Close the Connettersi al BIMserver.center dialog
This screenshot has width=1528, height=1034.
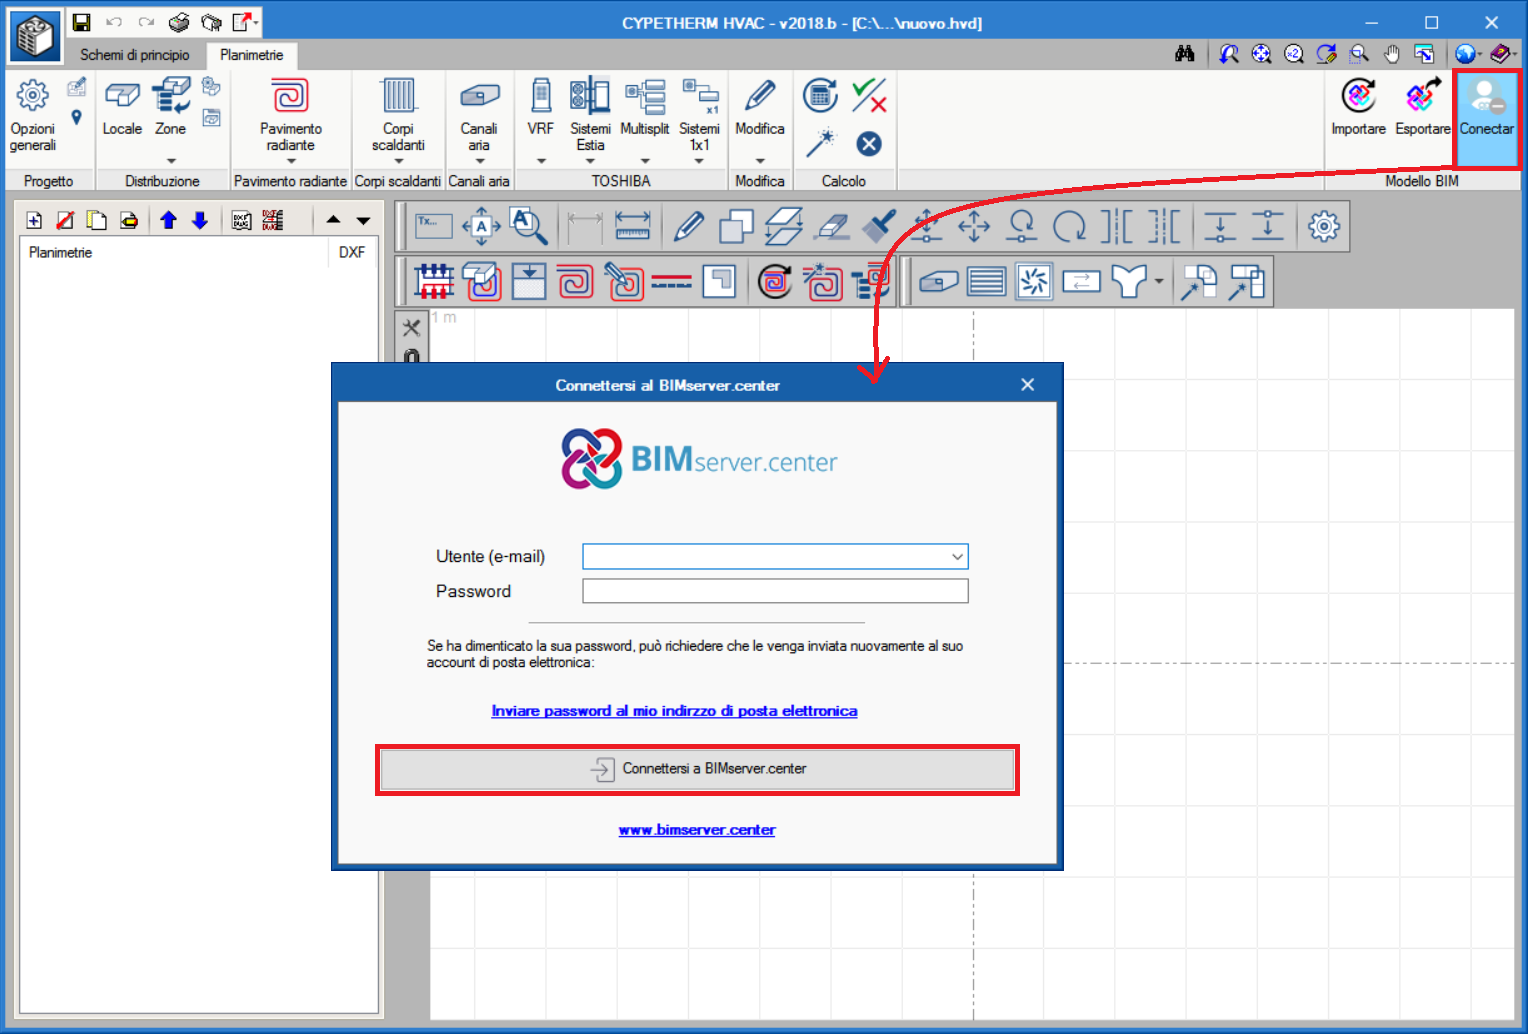(1027, 385)
